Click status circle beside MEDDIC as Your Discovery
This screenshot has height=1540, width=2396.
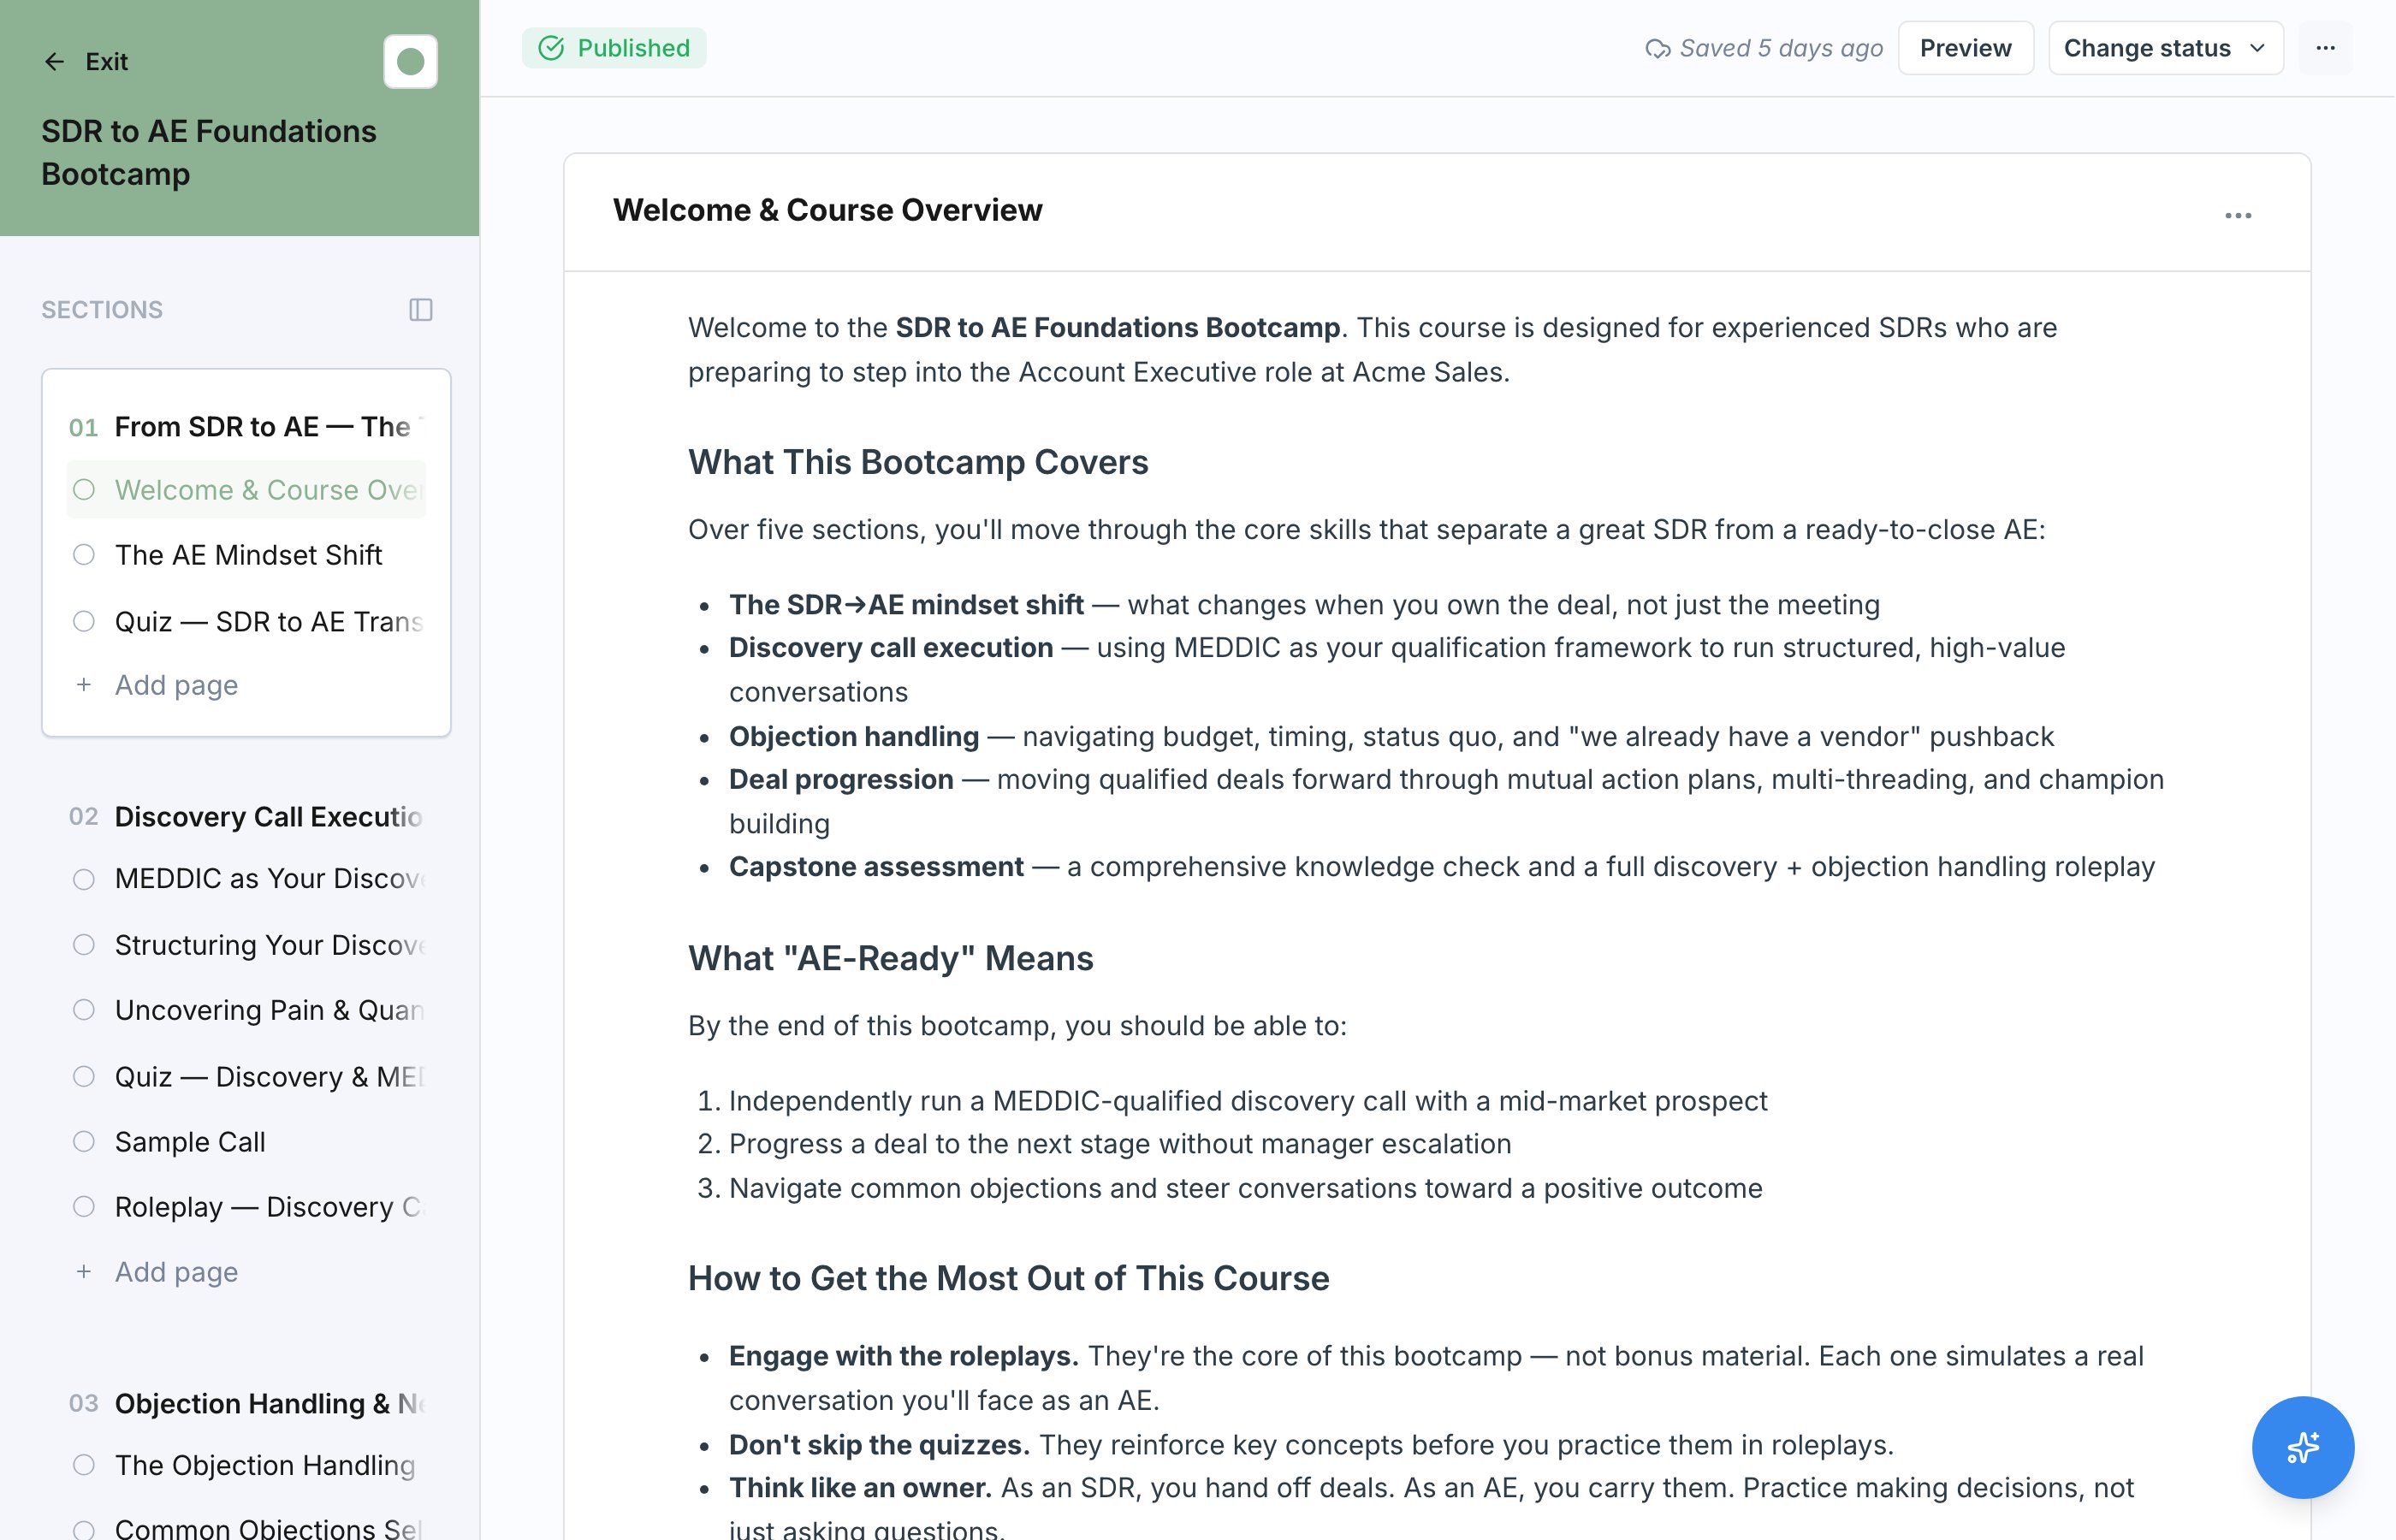click(x=84, y=879)
